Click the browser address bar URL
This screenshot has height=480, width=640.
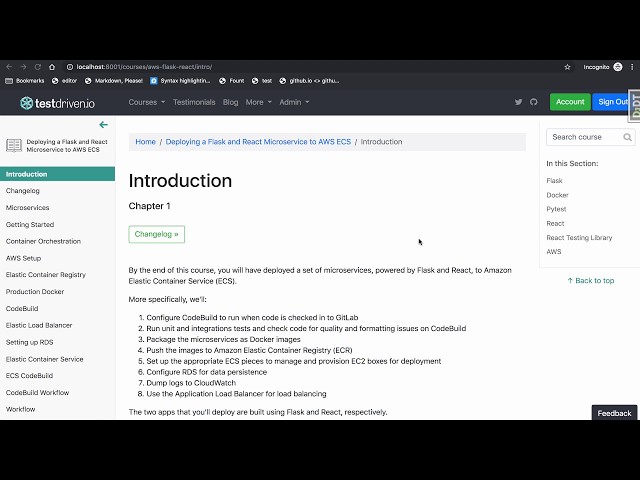click(144, 67)
